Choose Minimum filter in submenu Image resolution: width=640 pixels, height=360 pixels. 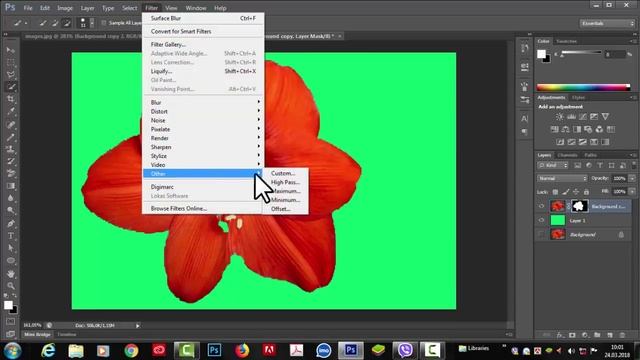[285, 200]
